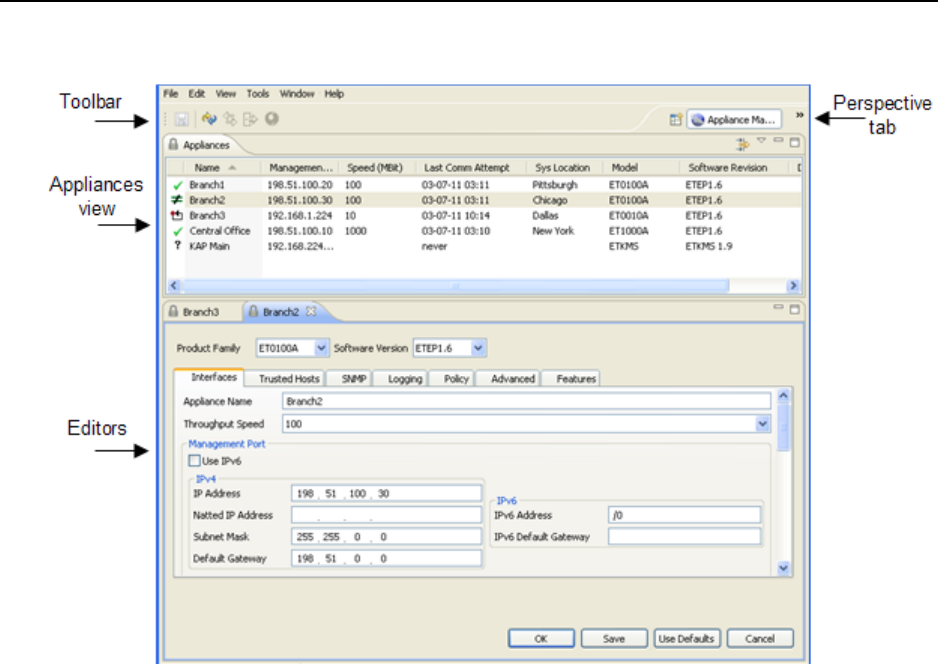Open the Tools menu
Image resolution: width=938 pixels, height=664 pixels.
258,94
